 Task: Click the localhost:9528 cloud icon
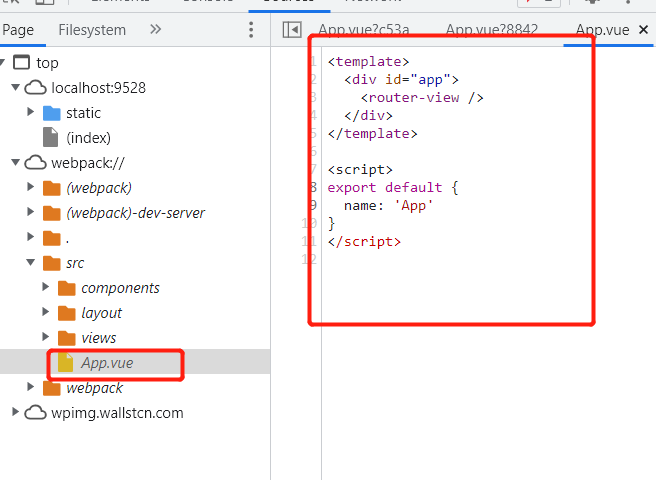point(36,88)
